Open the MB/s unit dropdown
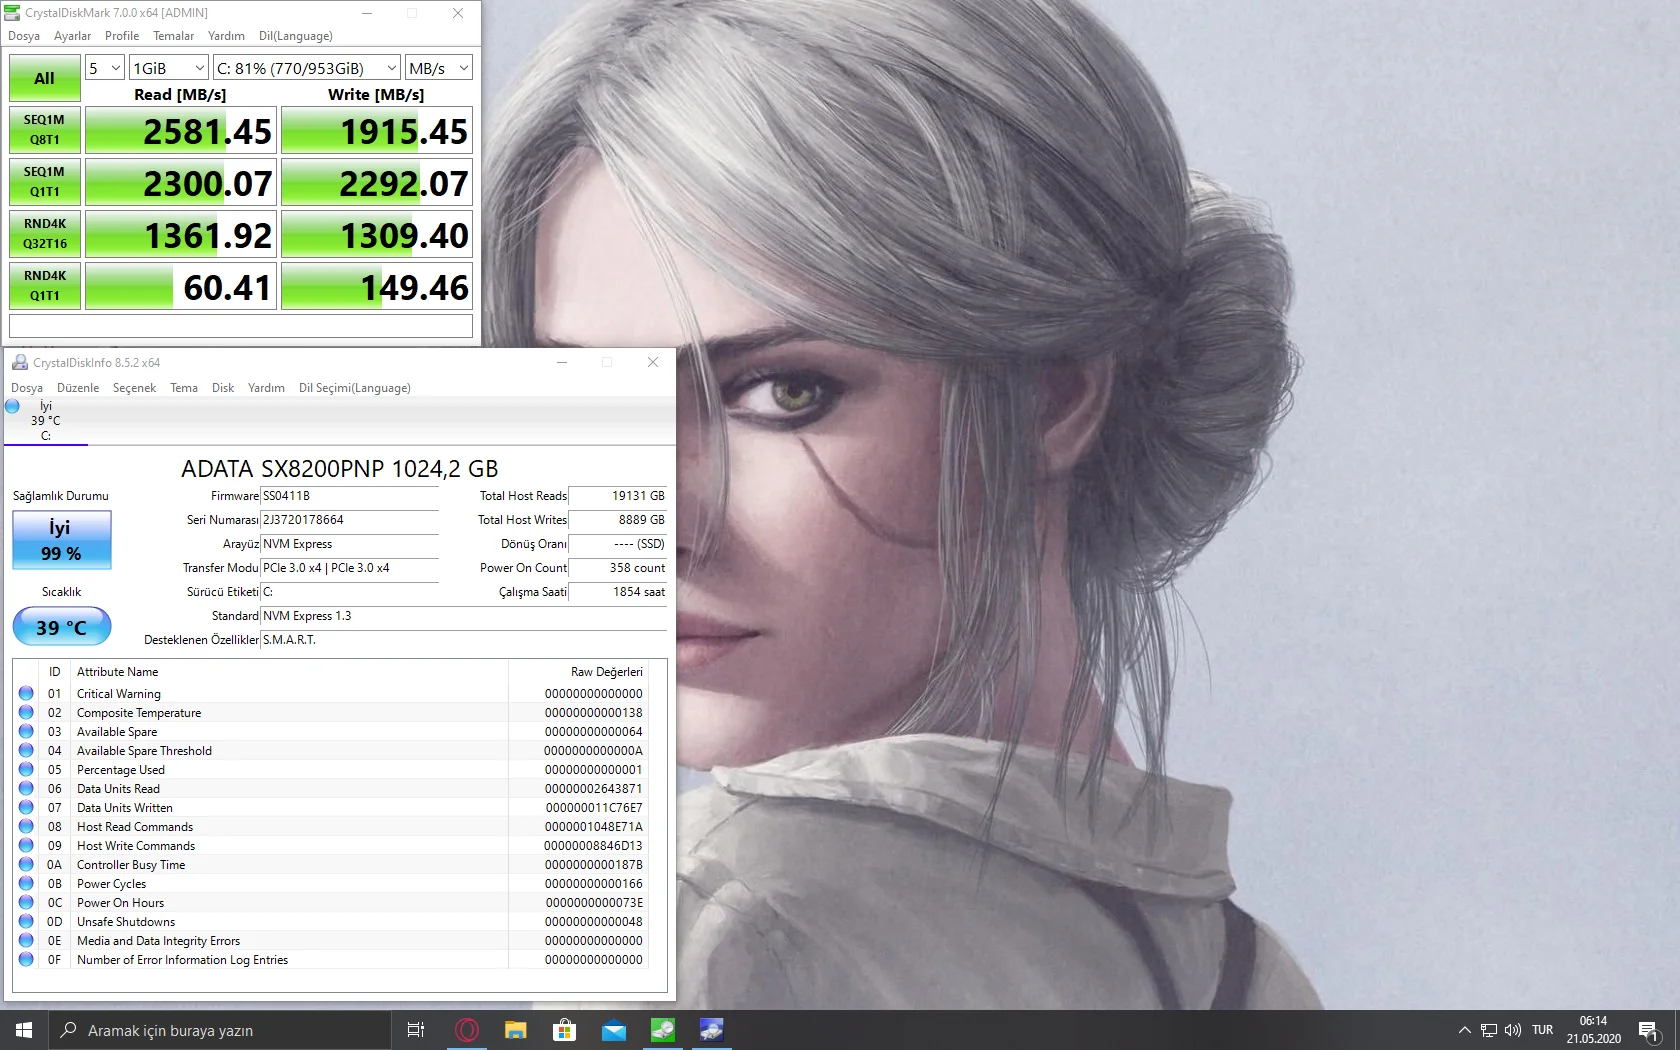This screenshot has height=1050, width=1680. [438, 67]
